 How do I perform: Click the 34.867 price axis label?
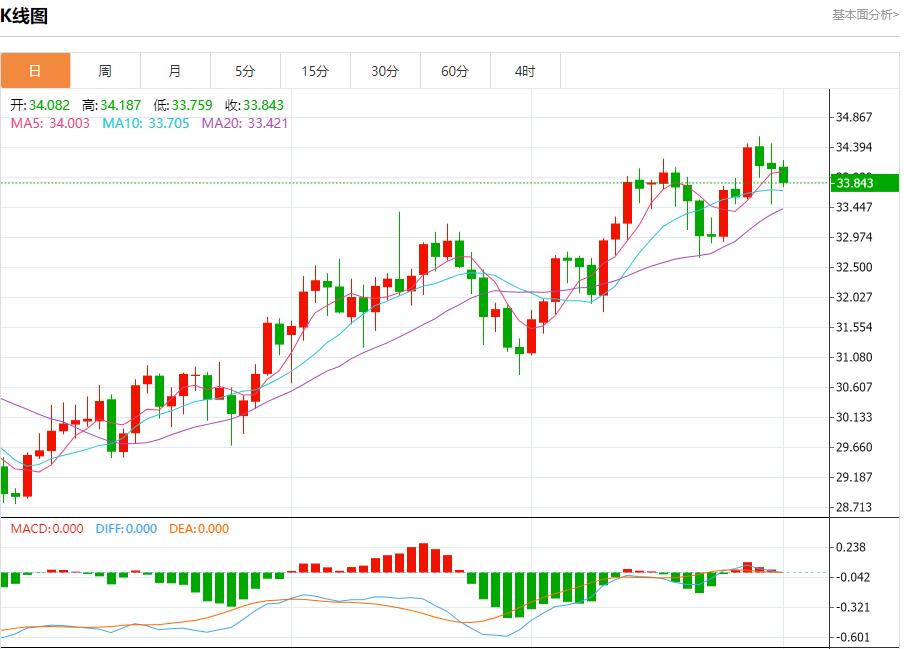(x=853, y=117)
